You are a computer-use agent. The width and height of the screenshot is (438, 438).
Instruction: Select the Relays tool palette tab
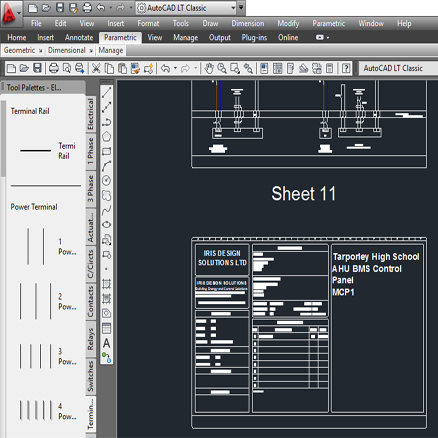coord(91,339)
